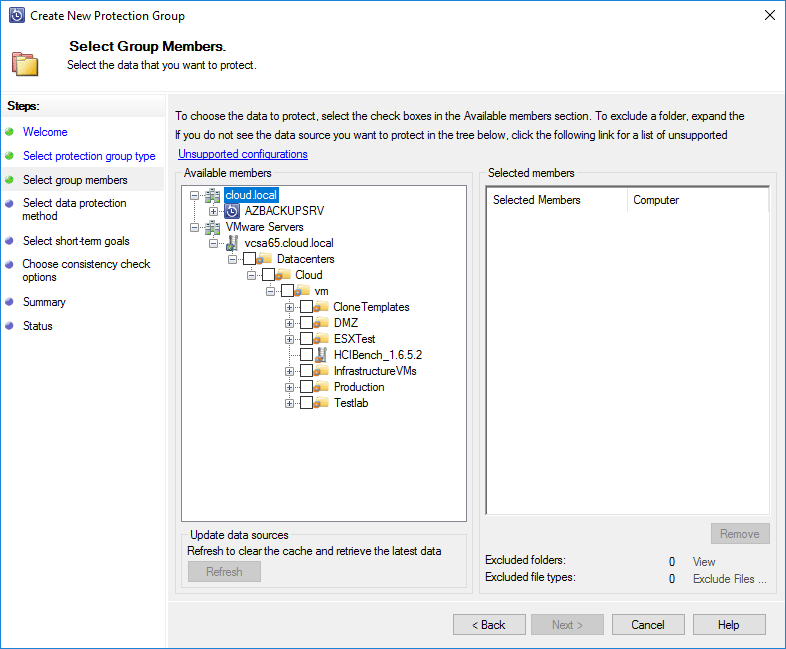Click the cloud.local domain icon
Screen dimensions: 786x649
coord(212,195)
